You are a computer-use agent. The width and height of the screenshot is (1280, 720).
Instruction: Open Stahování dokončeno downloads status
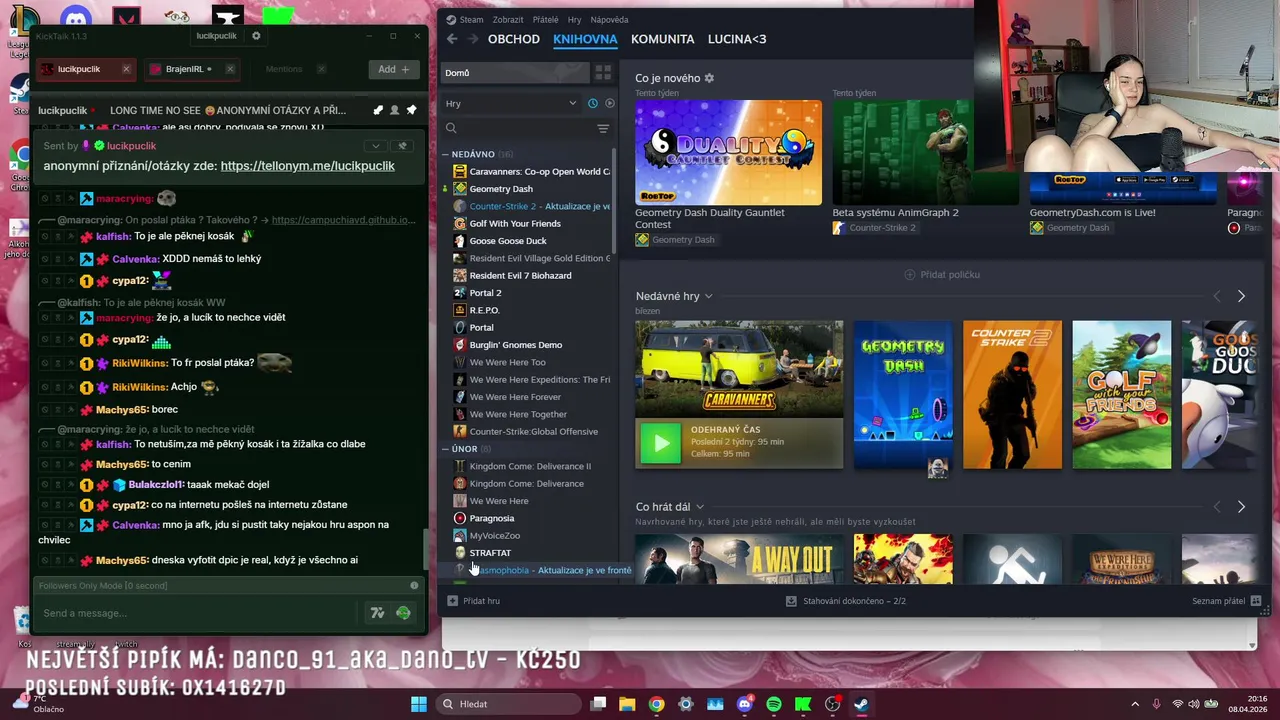pos(846,601)
